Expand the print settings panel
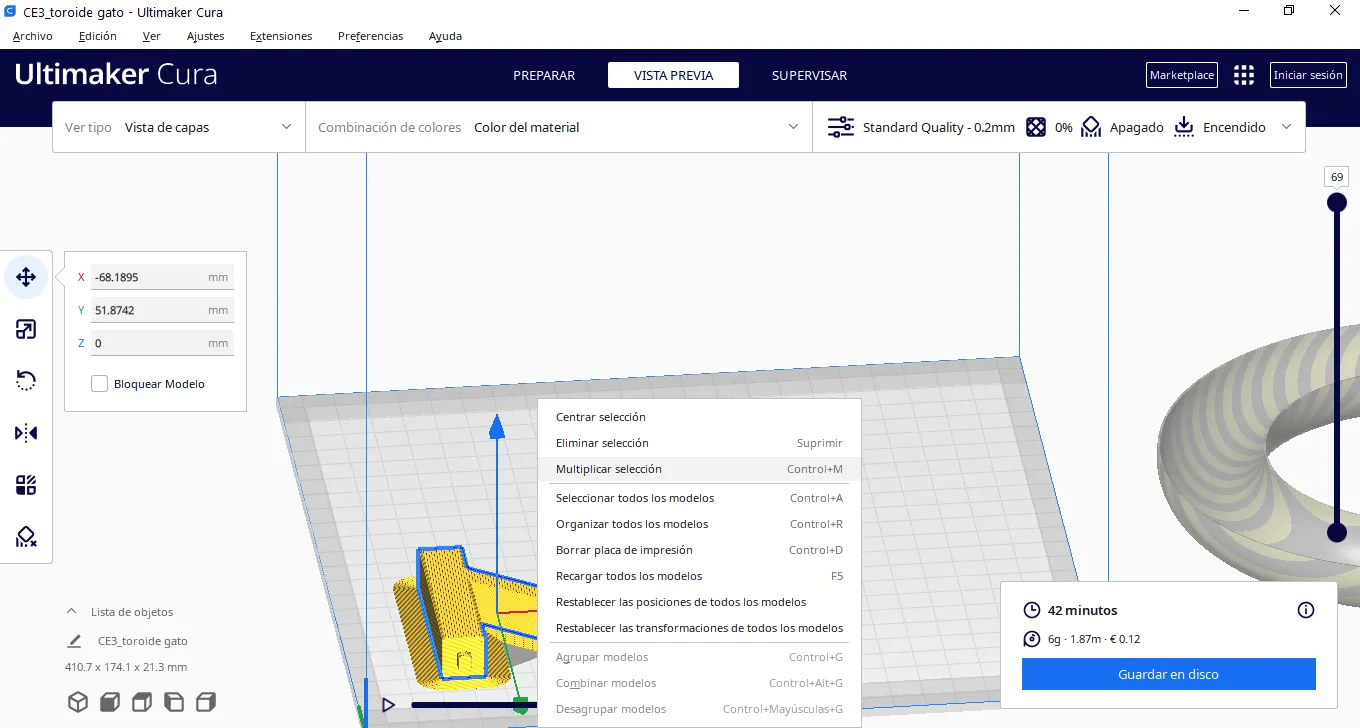1360x728 pixels. [1285, 127]
